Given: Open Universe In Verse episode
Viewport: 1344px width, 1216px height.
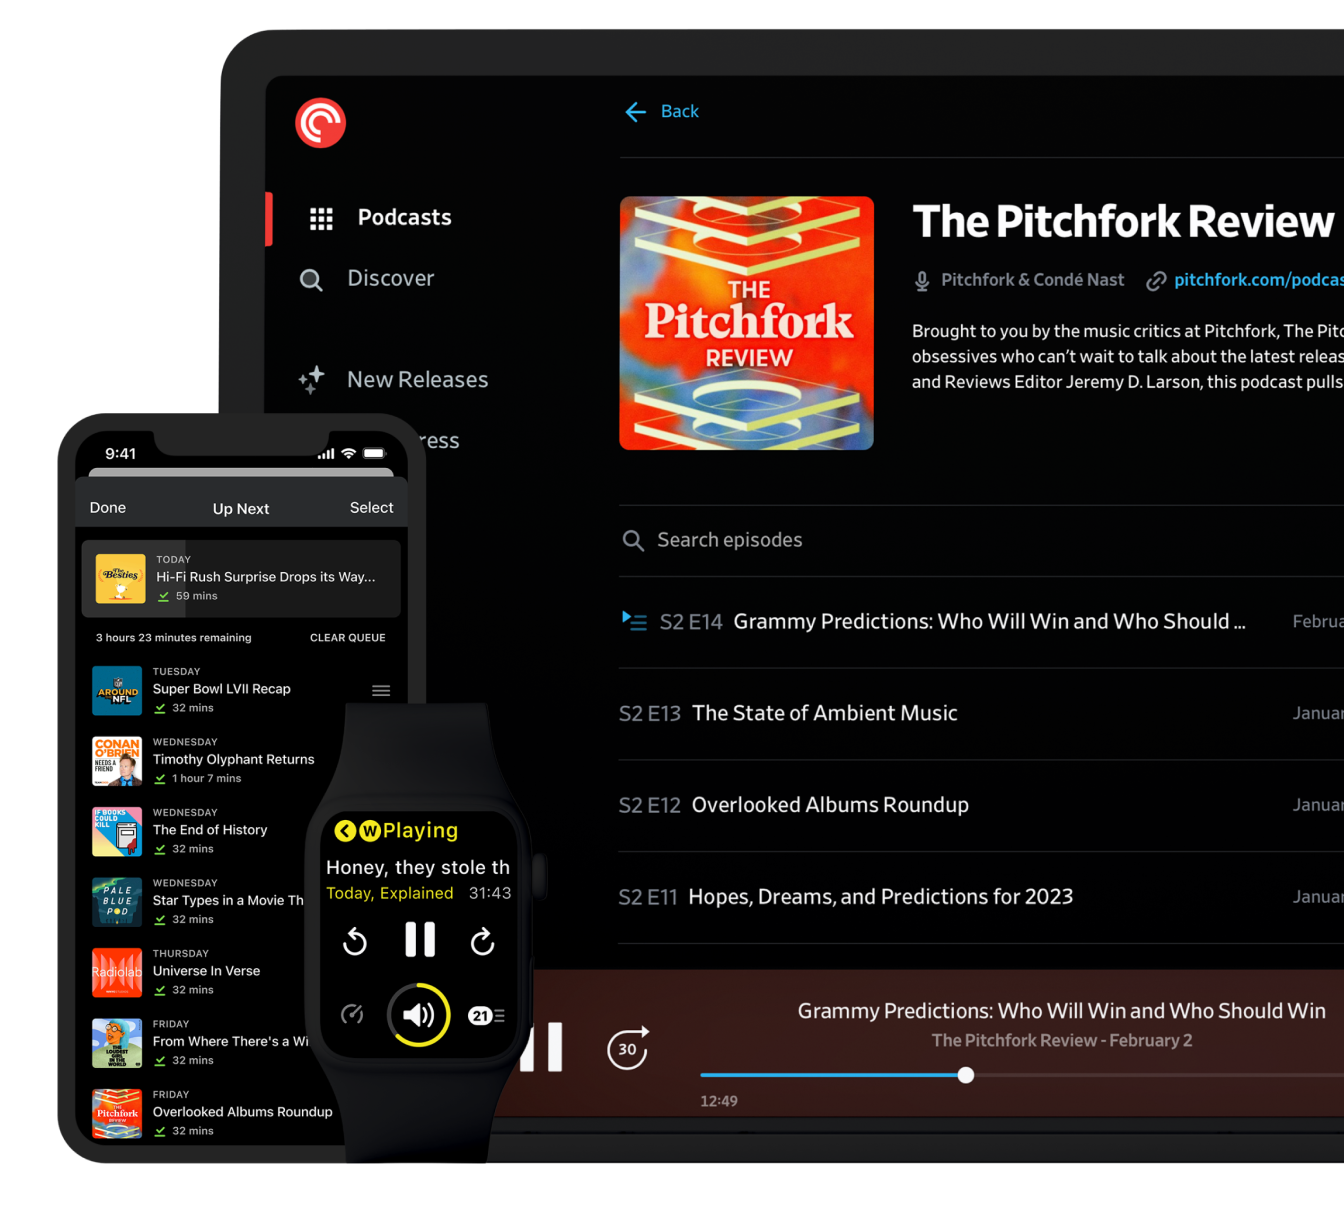Looking at the screenshot, I should [207, 971].
